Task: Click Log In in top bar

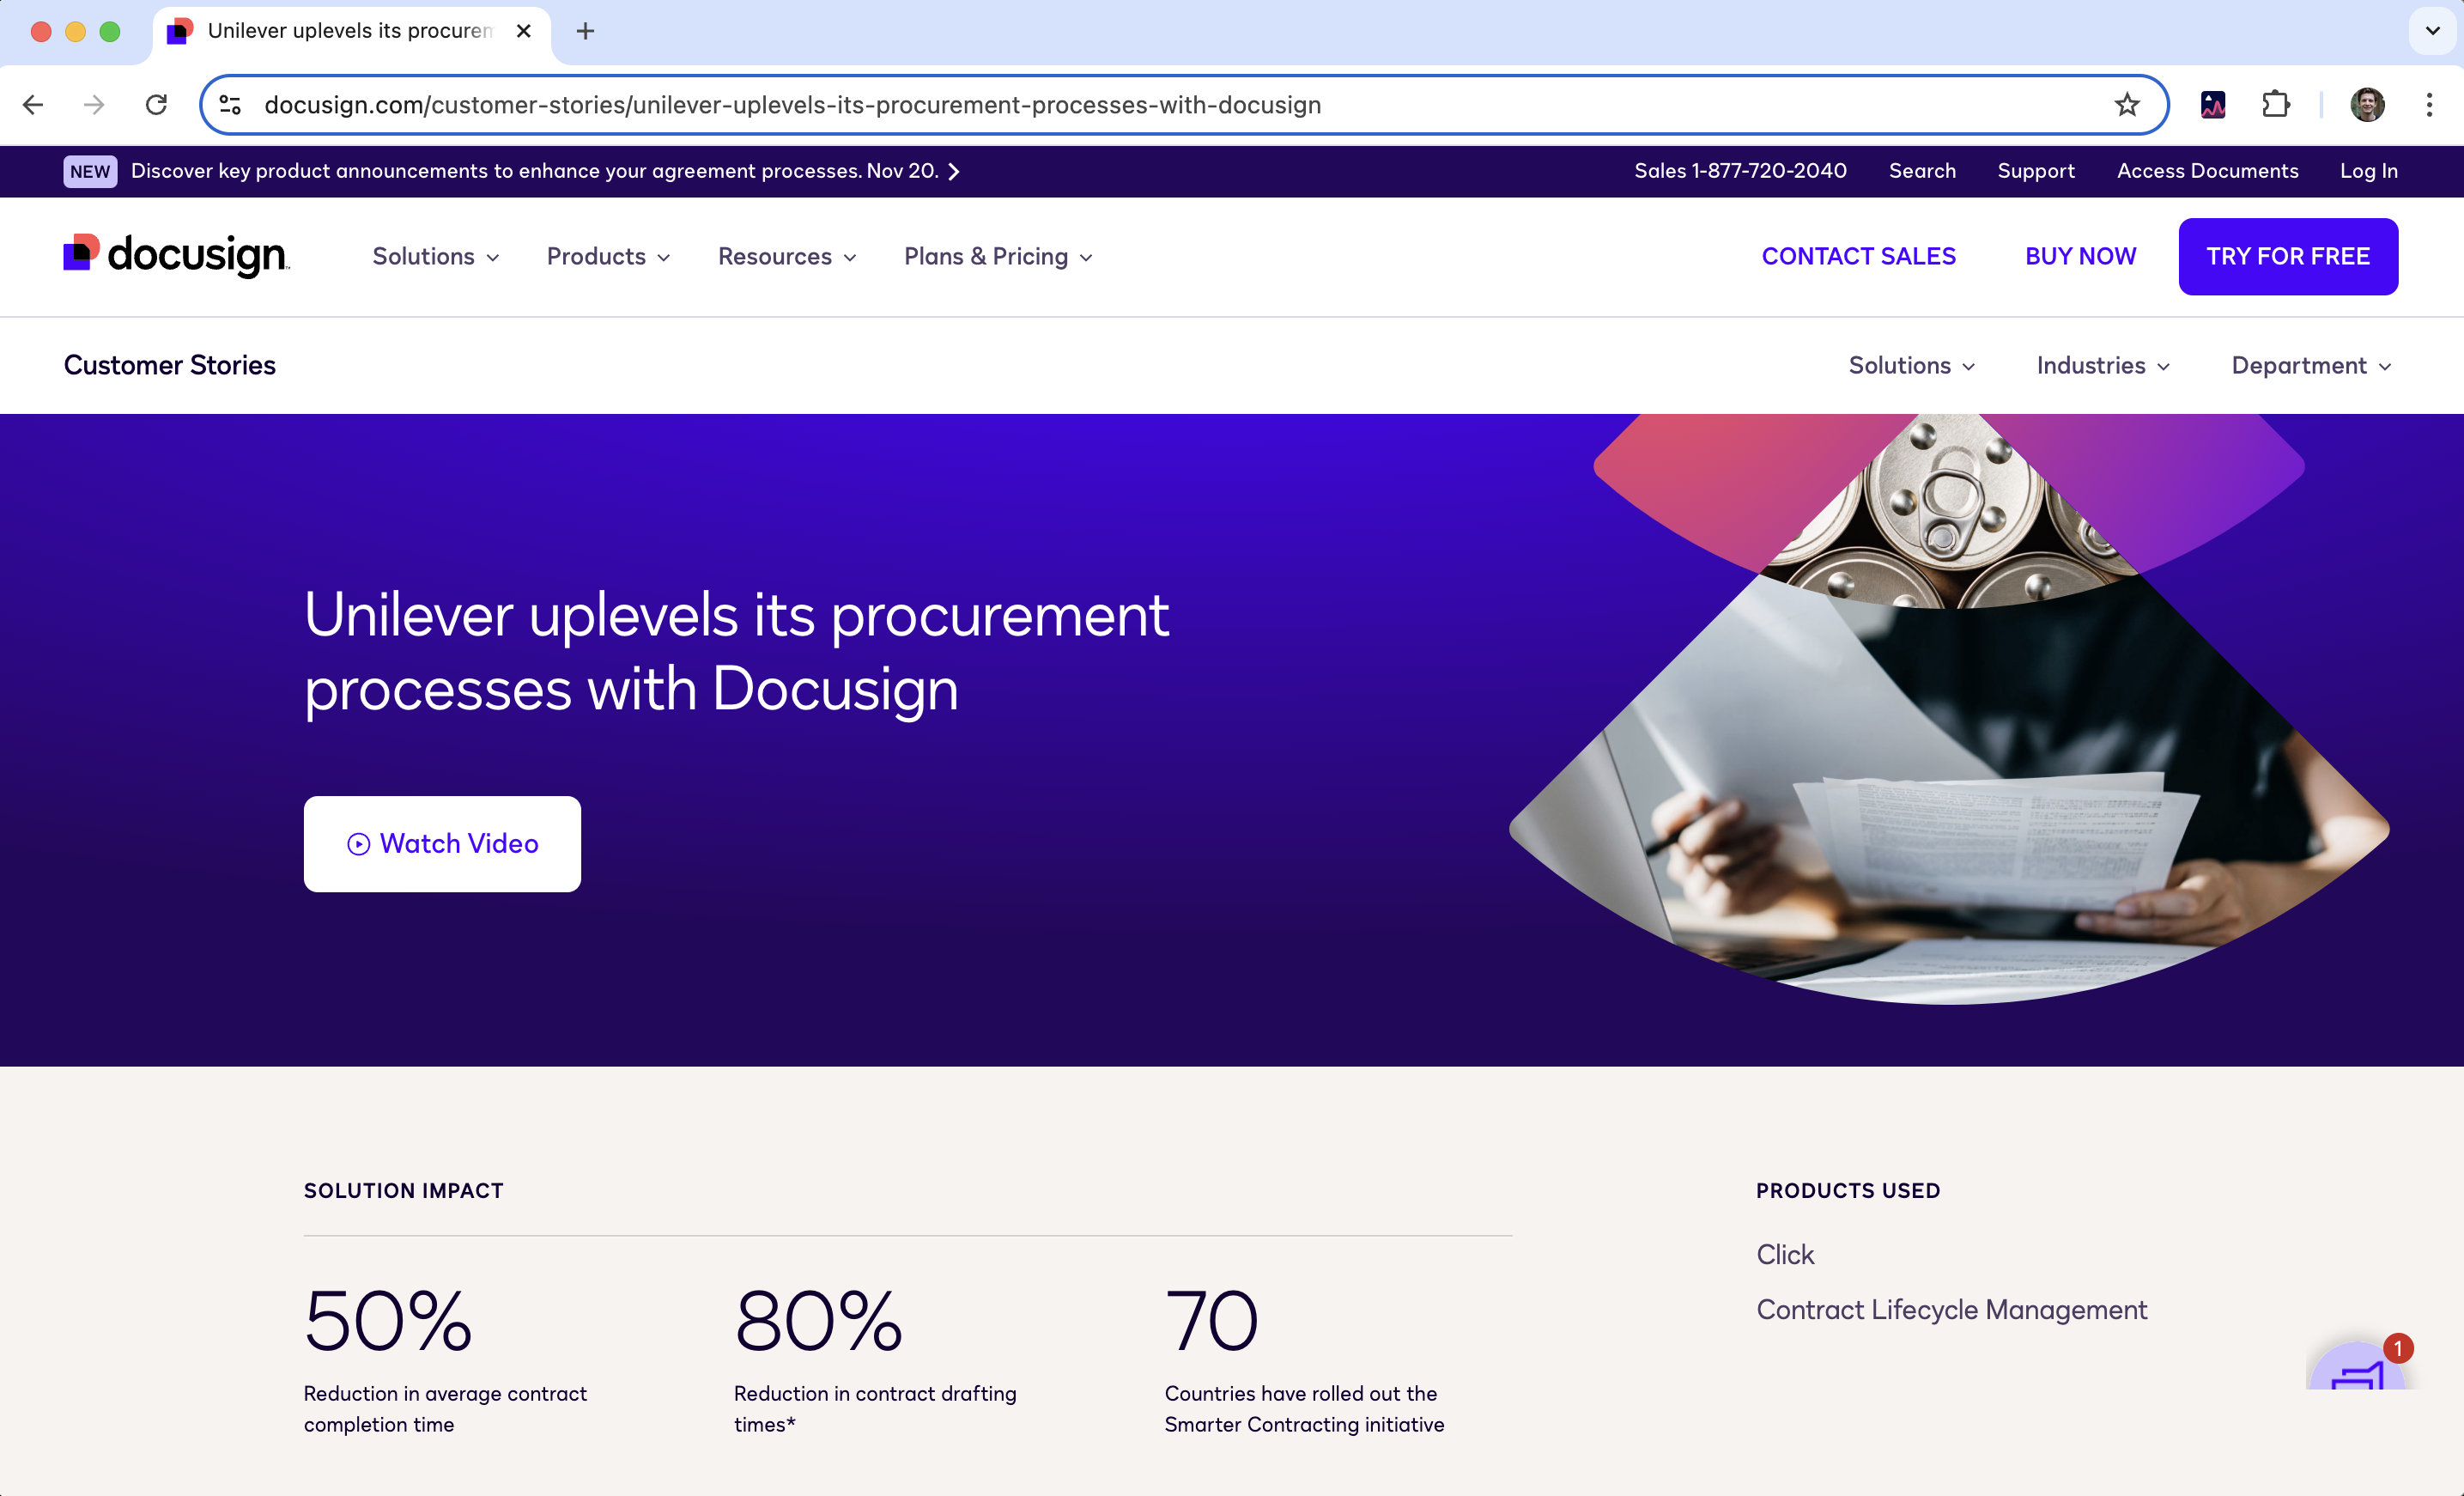Action: pos(2367,171)
